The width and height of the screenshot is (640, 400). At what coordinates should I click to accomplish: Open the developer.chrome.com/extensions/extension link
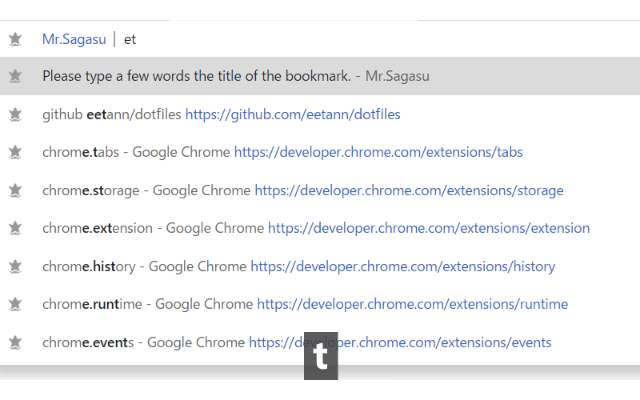pyautogui.click(x=429, y=228)
